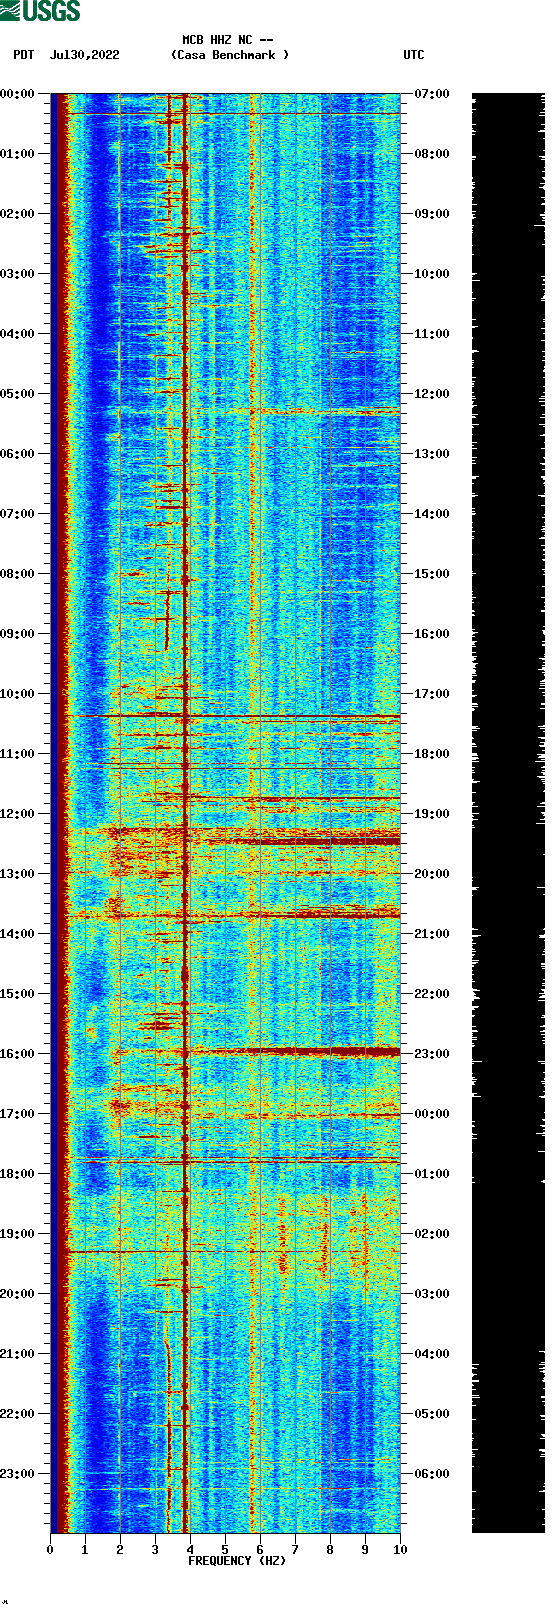Click the UTC '08:00' time label
The image size is (552, 1613).
432,154
